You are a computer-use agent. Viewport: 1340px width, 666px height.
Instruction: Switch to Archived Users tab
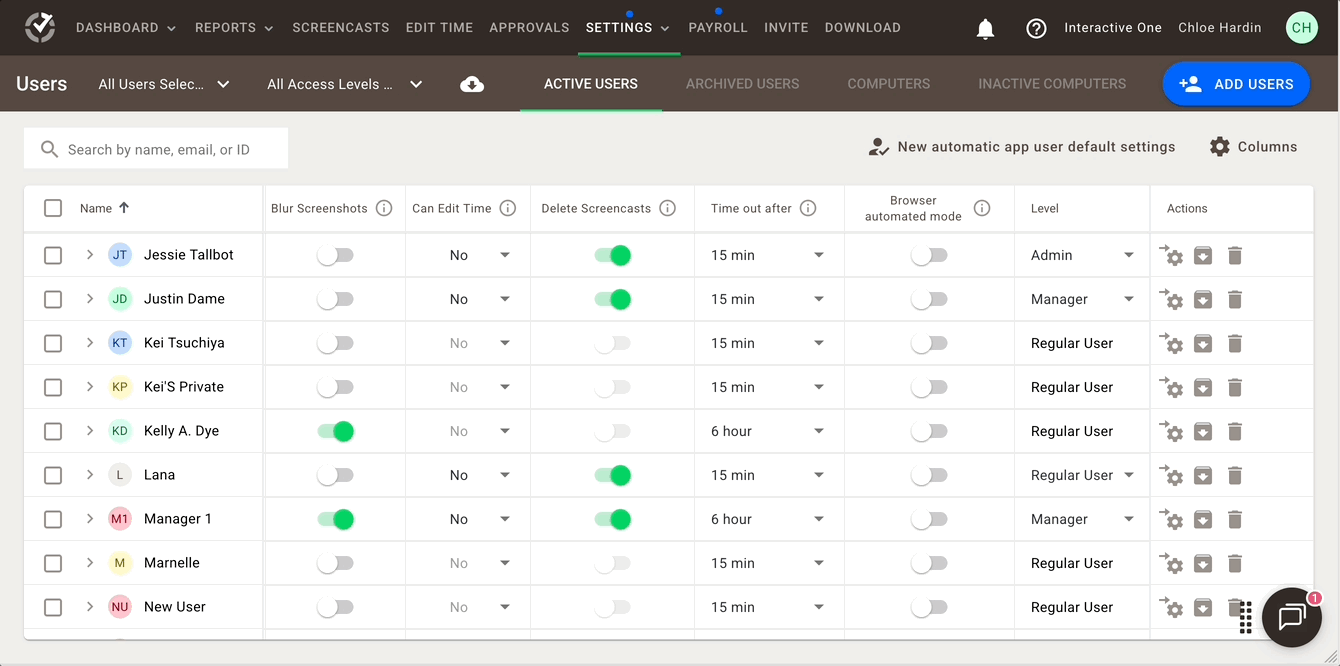pos(742,84)
